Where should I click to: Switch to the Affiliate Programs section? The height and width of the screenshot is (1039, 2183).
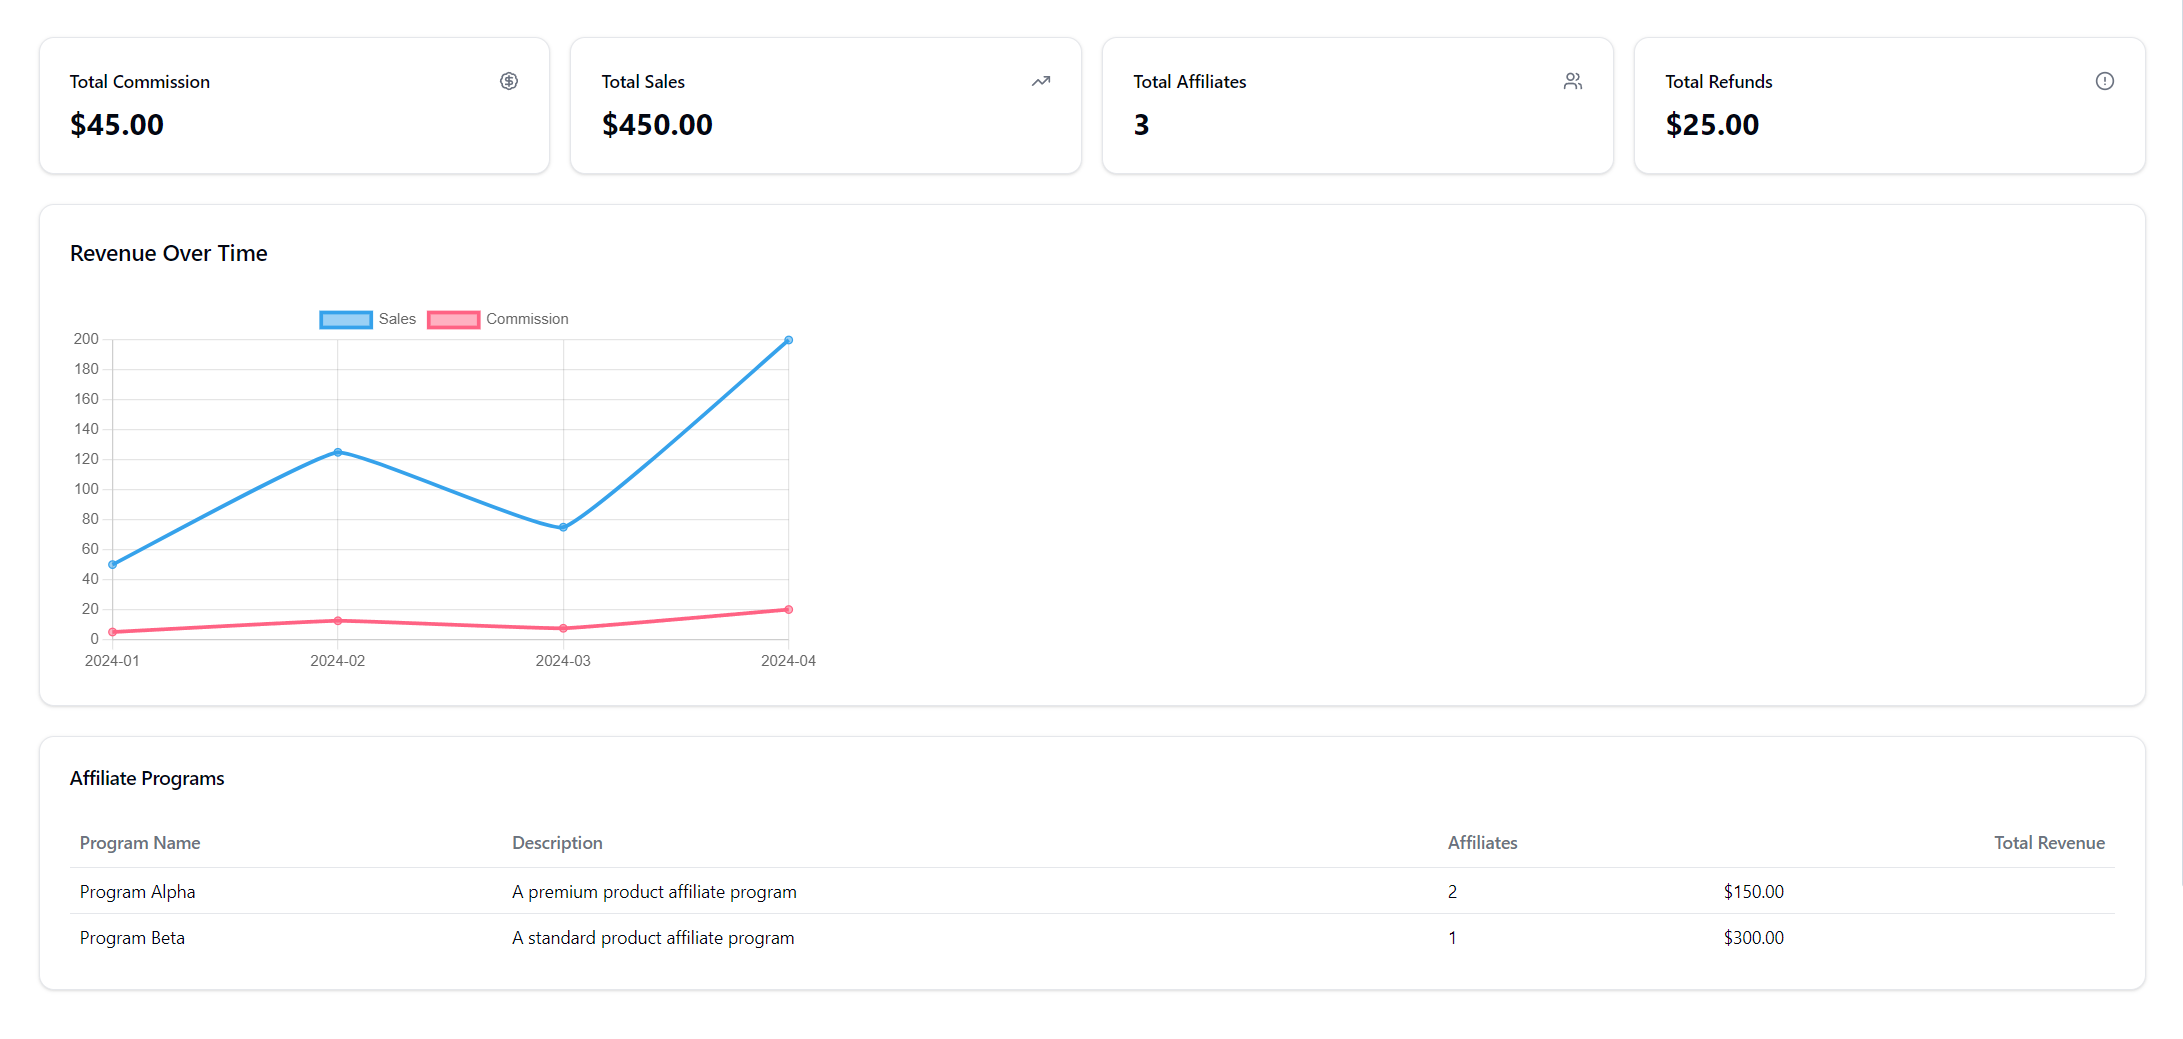pyautogui.click(x=146, y=778)
